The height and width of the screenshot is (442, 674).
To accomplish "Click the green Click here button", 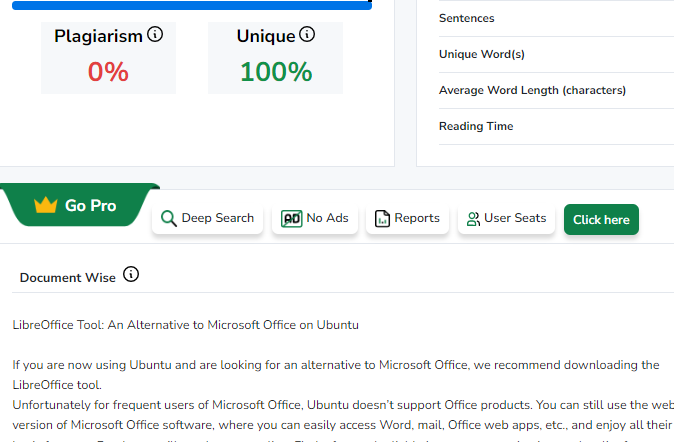I will (601, 220).
